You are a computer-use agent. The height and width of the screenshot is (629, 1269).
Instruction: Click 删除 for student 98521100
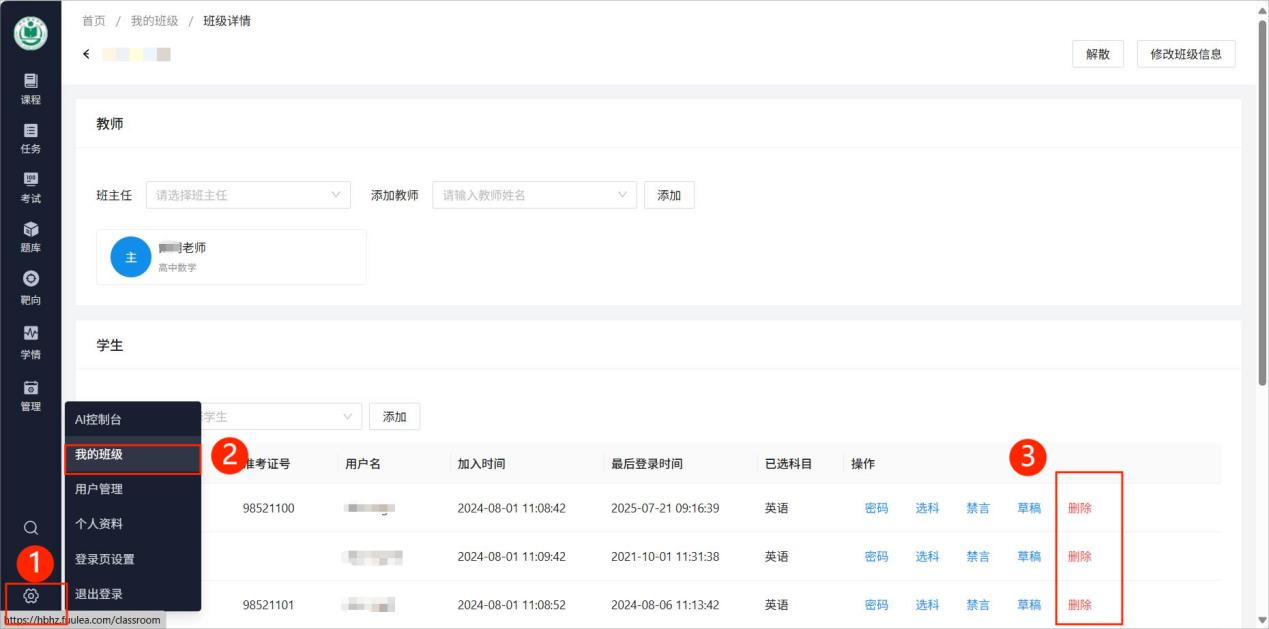1080,508
